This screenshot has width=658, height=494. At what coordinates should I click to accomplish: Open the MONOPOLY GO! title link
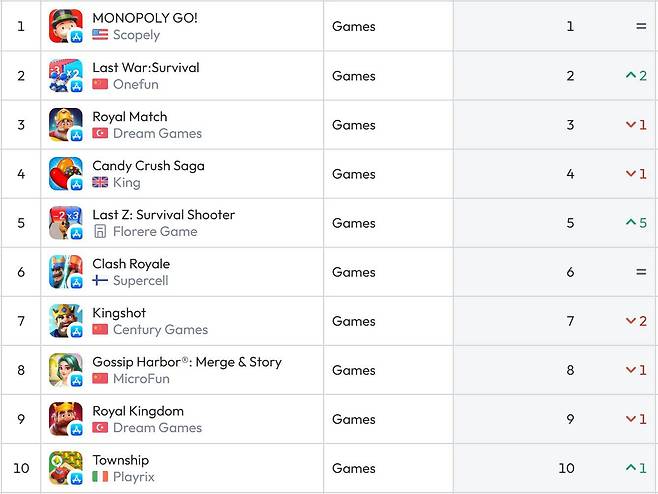pos(145,18)
